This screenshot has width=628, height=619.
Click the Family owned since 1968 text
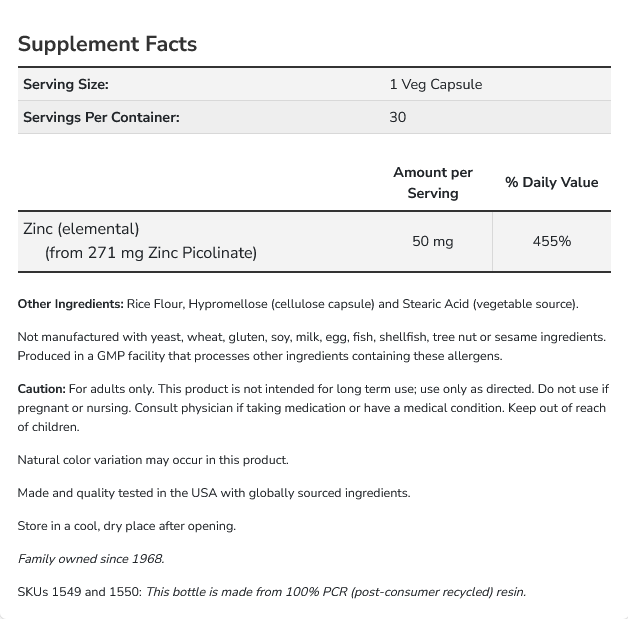coord(91,559)
